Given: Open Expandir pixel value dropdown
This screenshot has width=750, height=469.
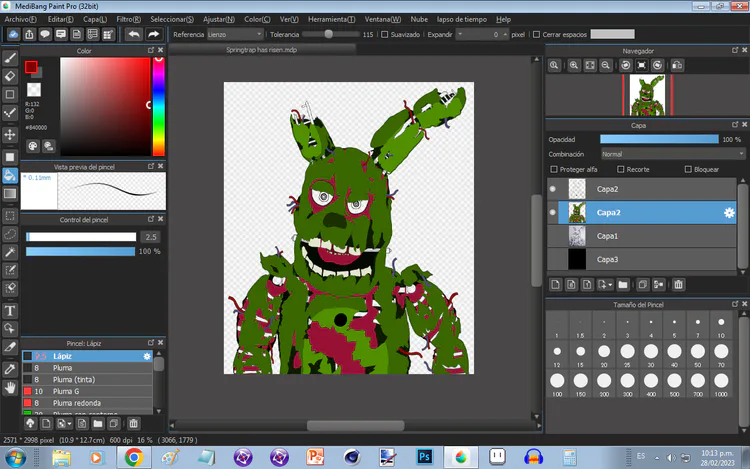Looking at the screenshot, I should coord(460,34).
